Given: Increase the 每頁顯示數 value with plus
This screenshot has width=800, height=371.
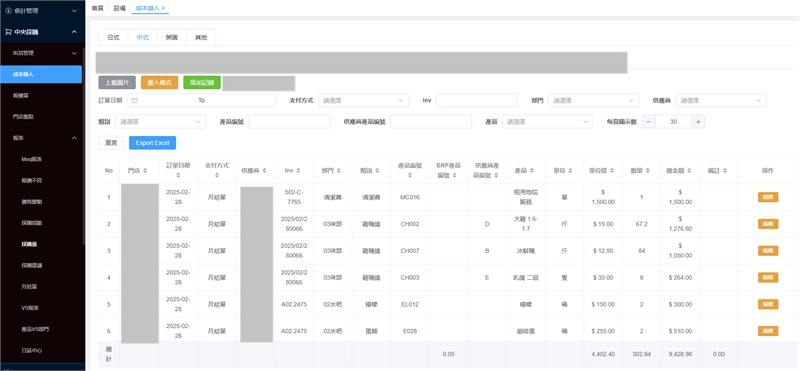Looking at the screenshot, I should point(698,122).
